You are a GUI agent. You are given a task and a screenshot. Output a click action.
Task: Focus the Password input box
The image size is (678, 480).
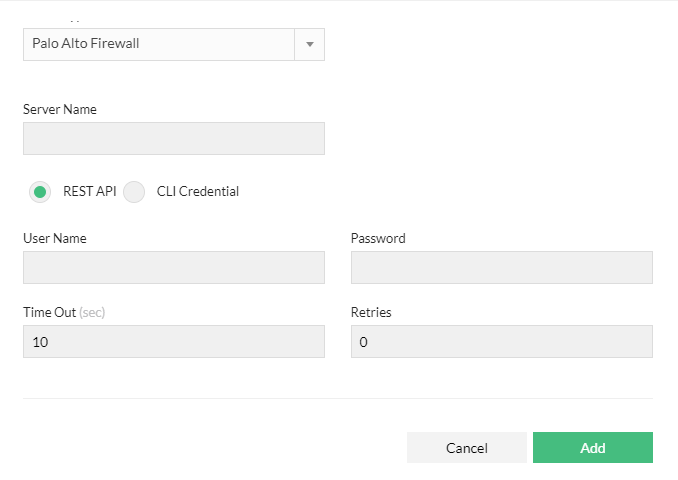(501, 267)
